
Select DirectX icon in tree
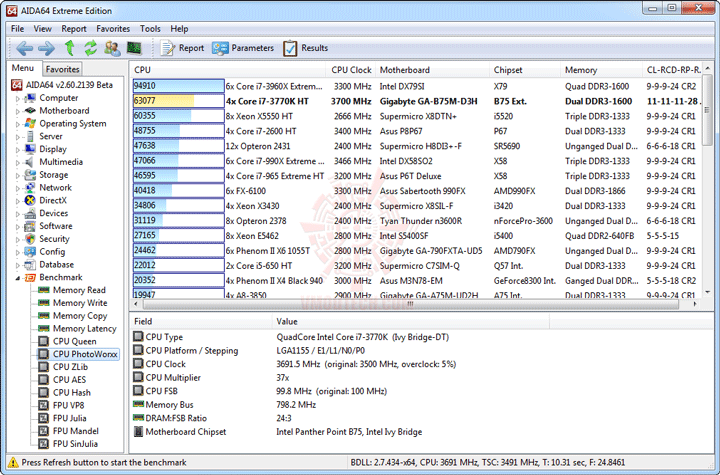point(30,200)
